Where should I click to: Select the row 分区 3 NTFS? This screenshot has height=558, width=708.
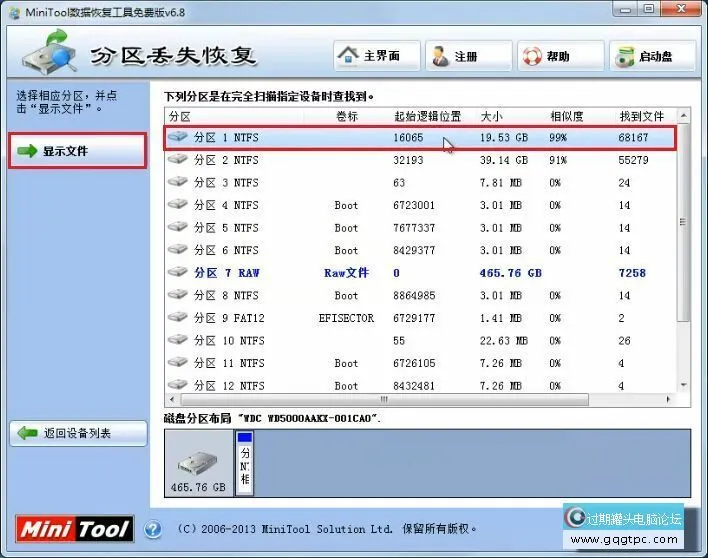click(x=420, y=182)
